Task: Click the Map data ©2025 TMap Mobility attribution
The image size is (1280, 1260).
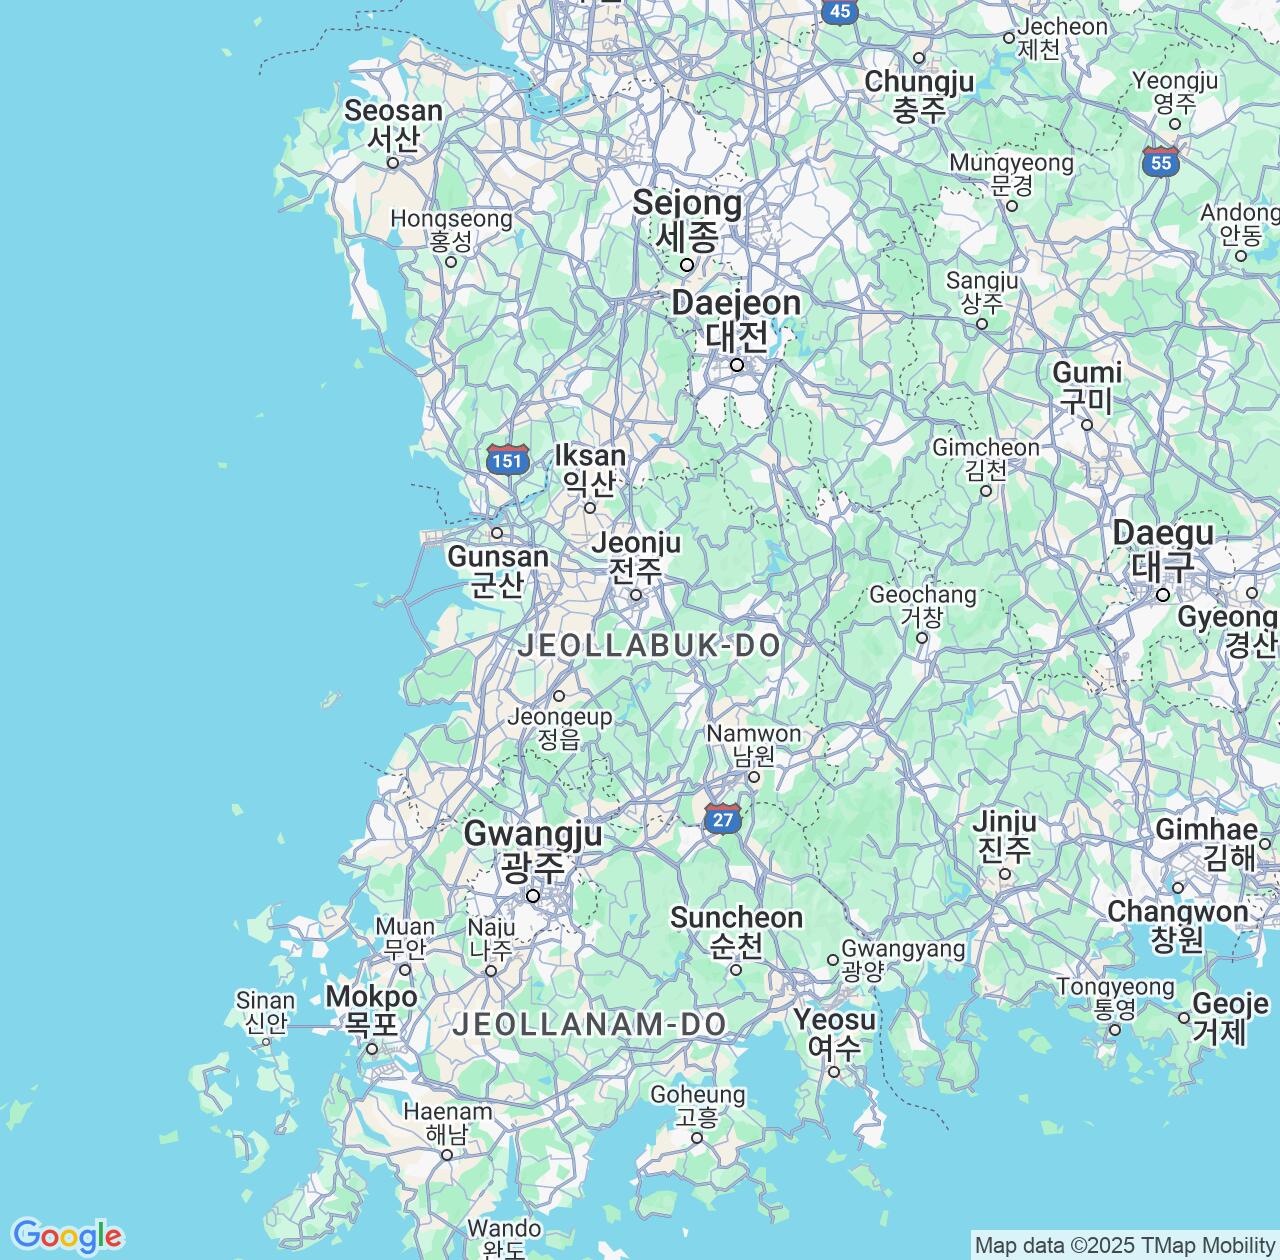Action: (x=1124, y=1245)
